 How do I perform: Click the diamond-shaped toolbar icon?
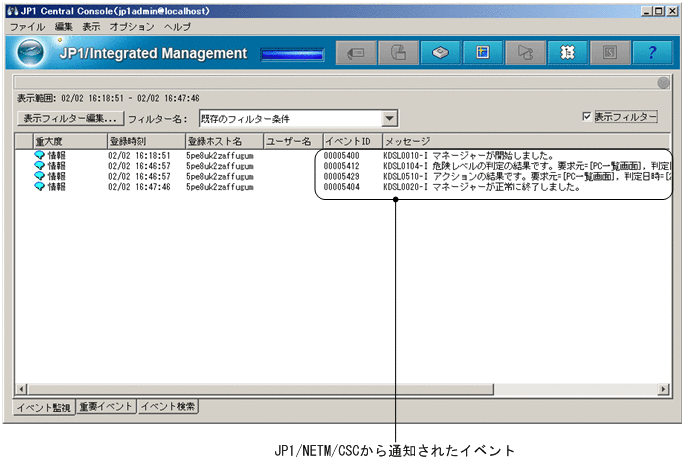pyautogui.click(x=440, y=53)
